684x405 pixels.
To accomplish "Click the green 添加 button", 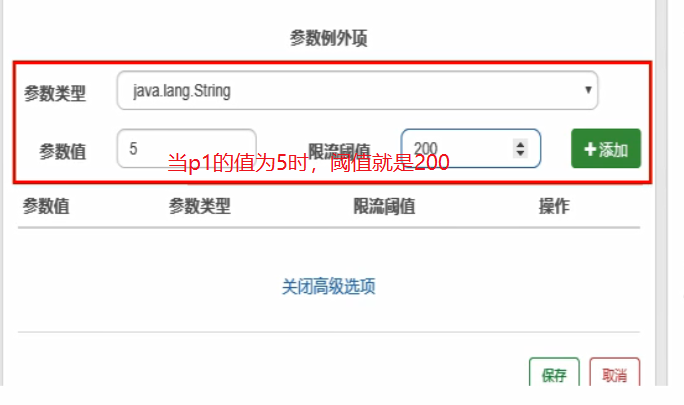I will 606,148.
